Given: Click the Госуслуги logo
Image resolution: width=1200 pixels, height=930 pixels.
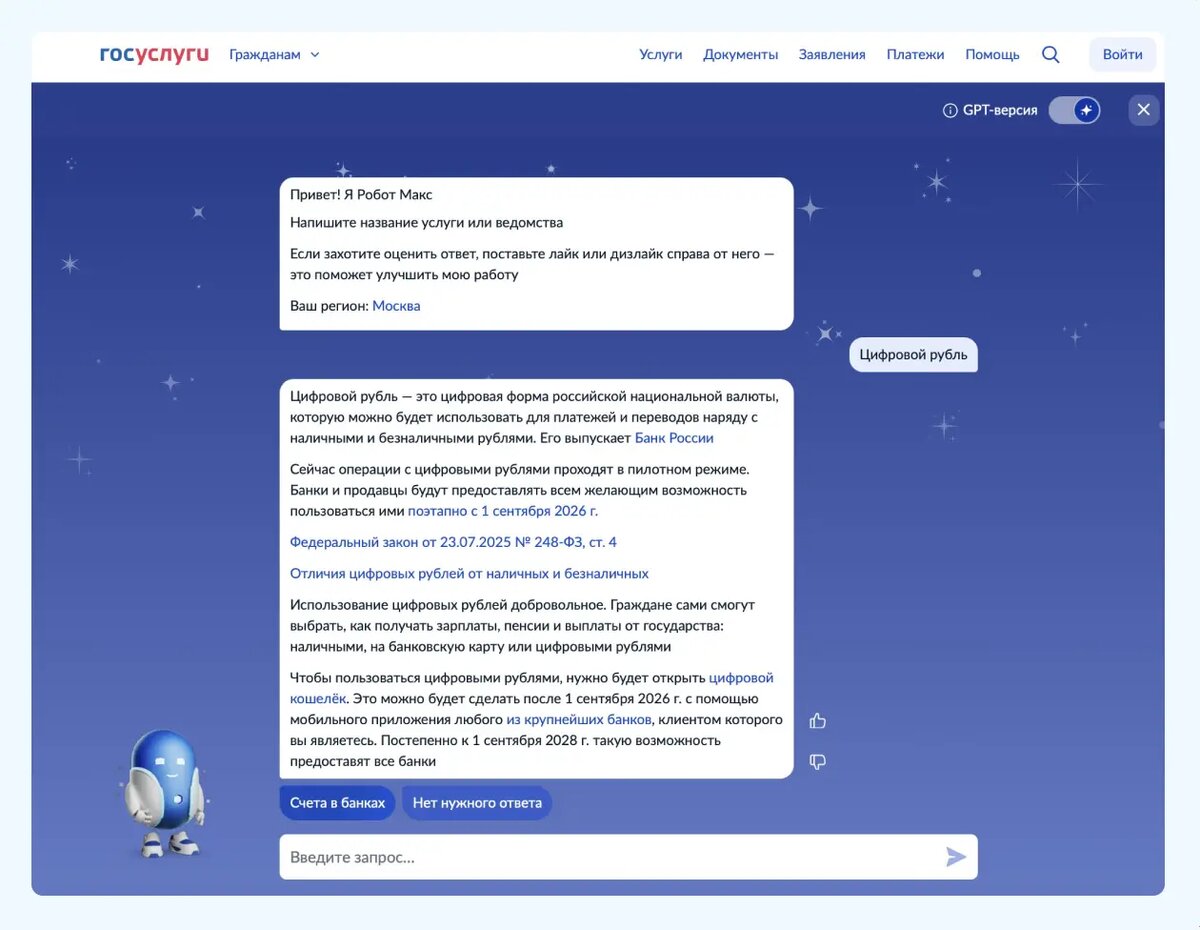Looking at the screenshot, I should pos(154,54).
